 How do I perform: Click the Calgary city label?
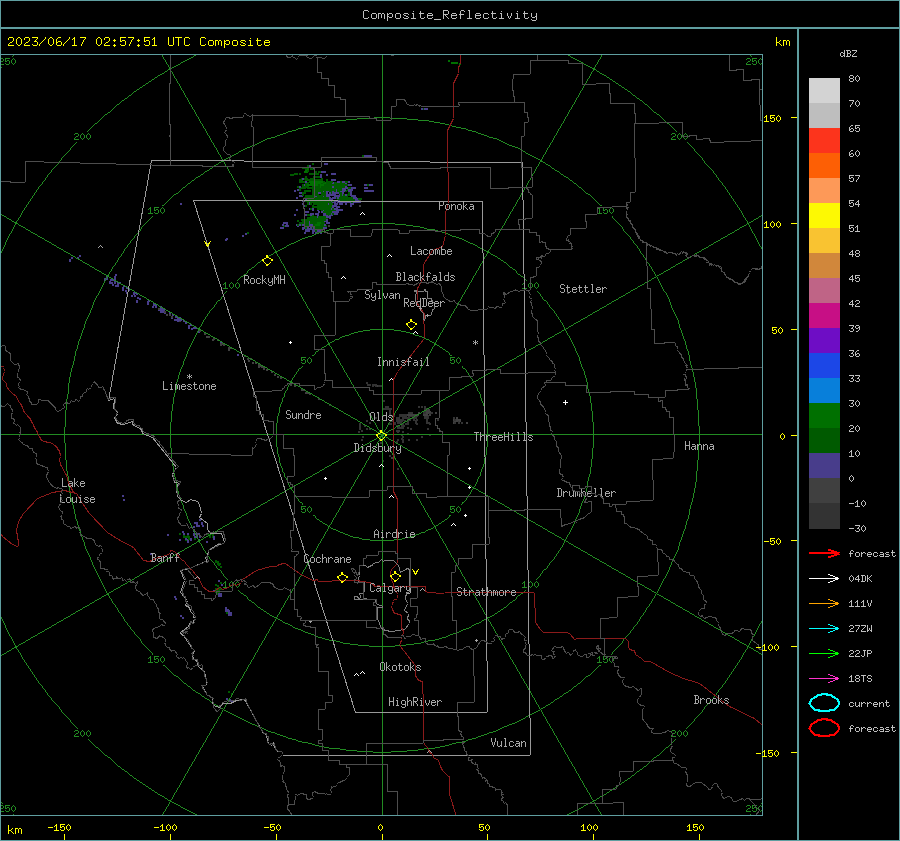(390, 588)
